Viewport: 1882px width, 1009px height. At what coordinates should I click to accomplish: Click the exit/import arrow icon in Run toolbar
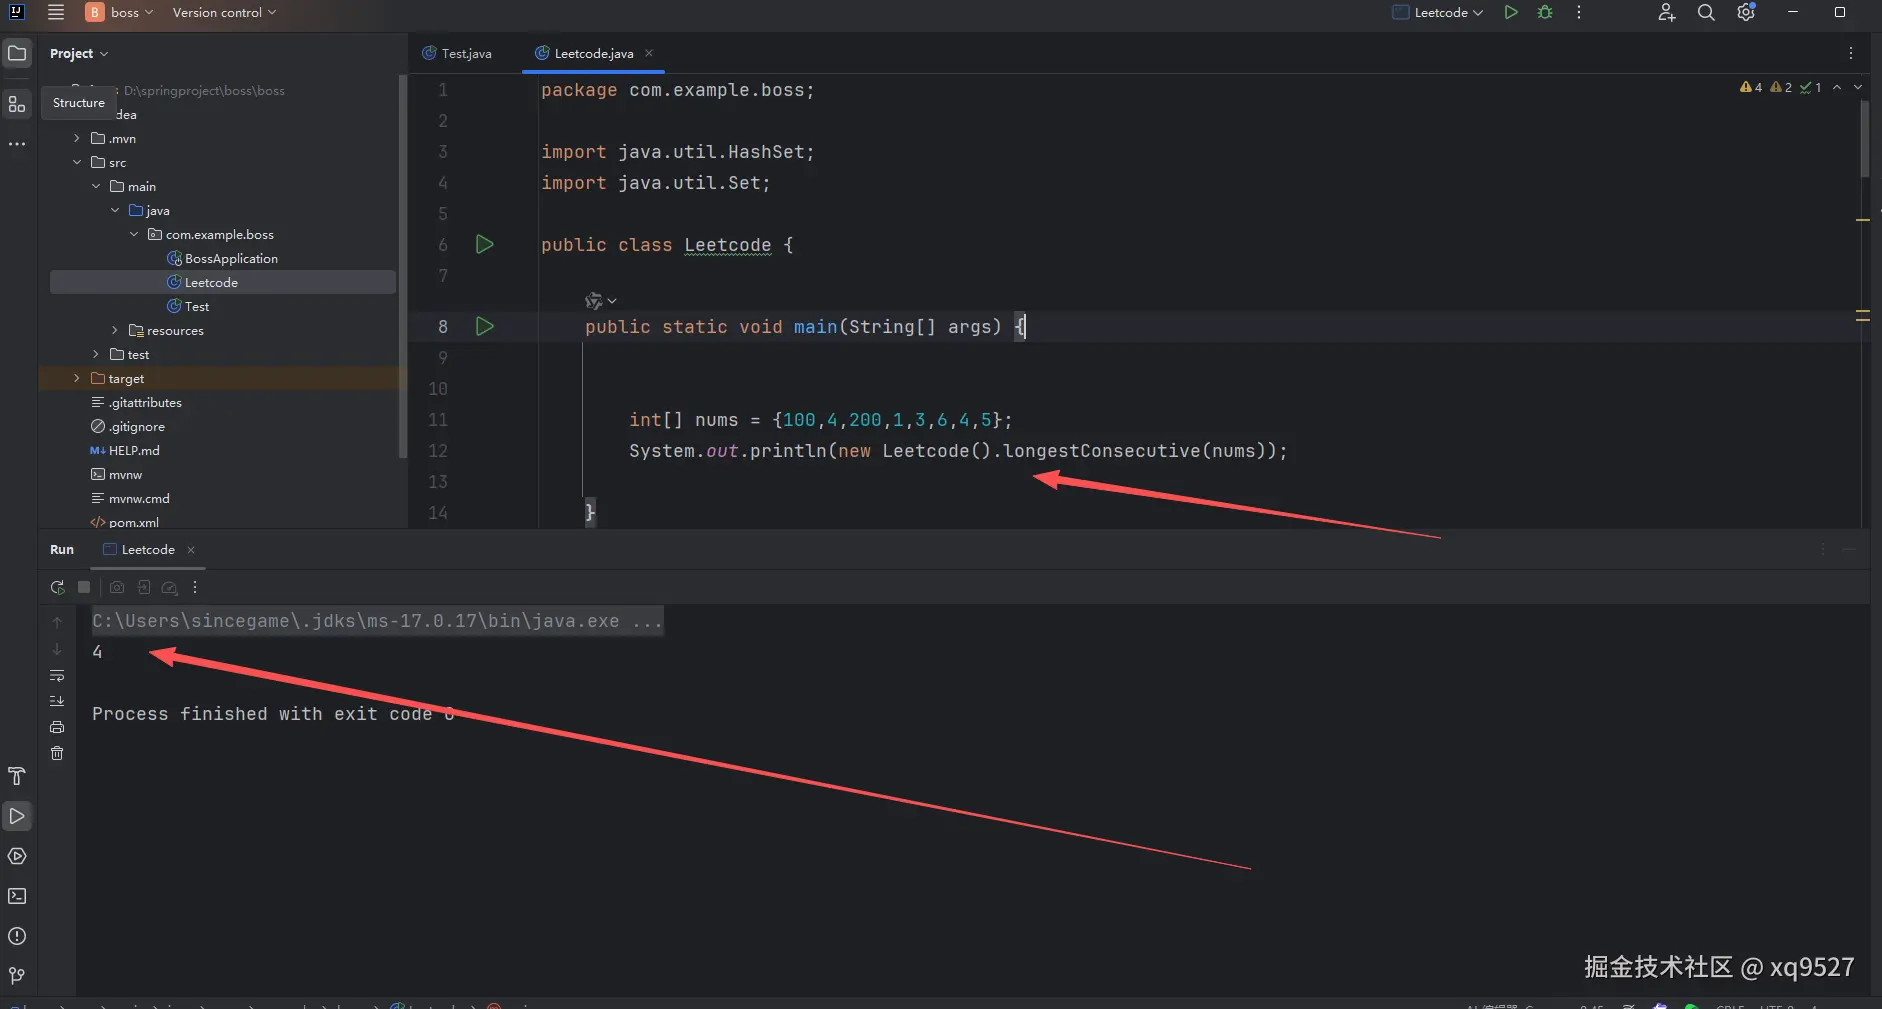pyautogui.click(x=144, y=587)
